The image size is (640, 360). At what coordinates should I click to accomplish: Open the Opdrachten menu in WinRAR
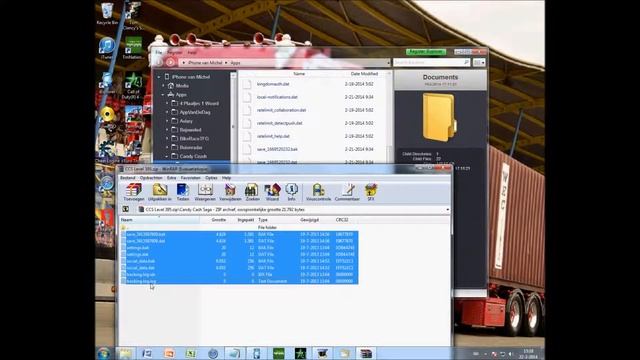point(151,178)
